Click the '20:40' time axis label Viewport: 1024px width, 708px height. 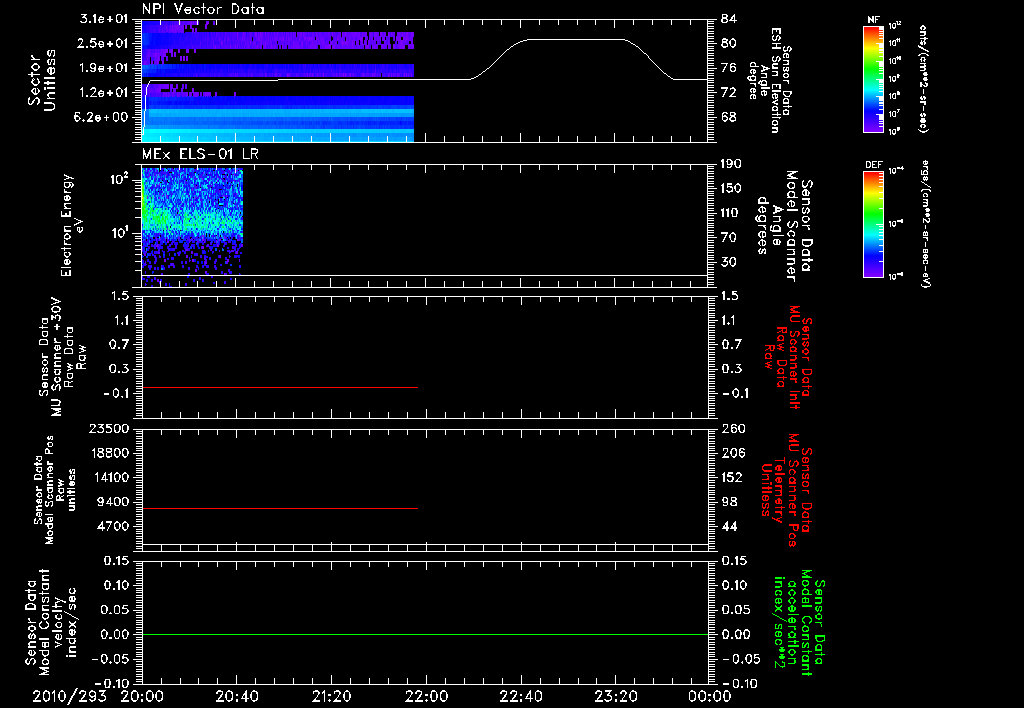click(x=236, y=696)
